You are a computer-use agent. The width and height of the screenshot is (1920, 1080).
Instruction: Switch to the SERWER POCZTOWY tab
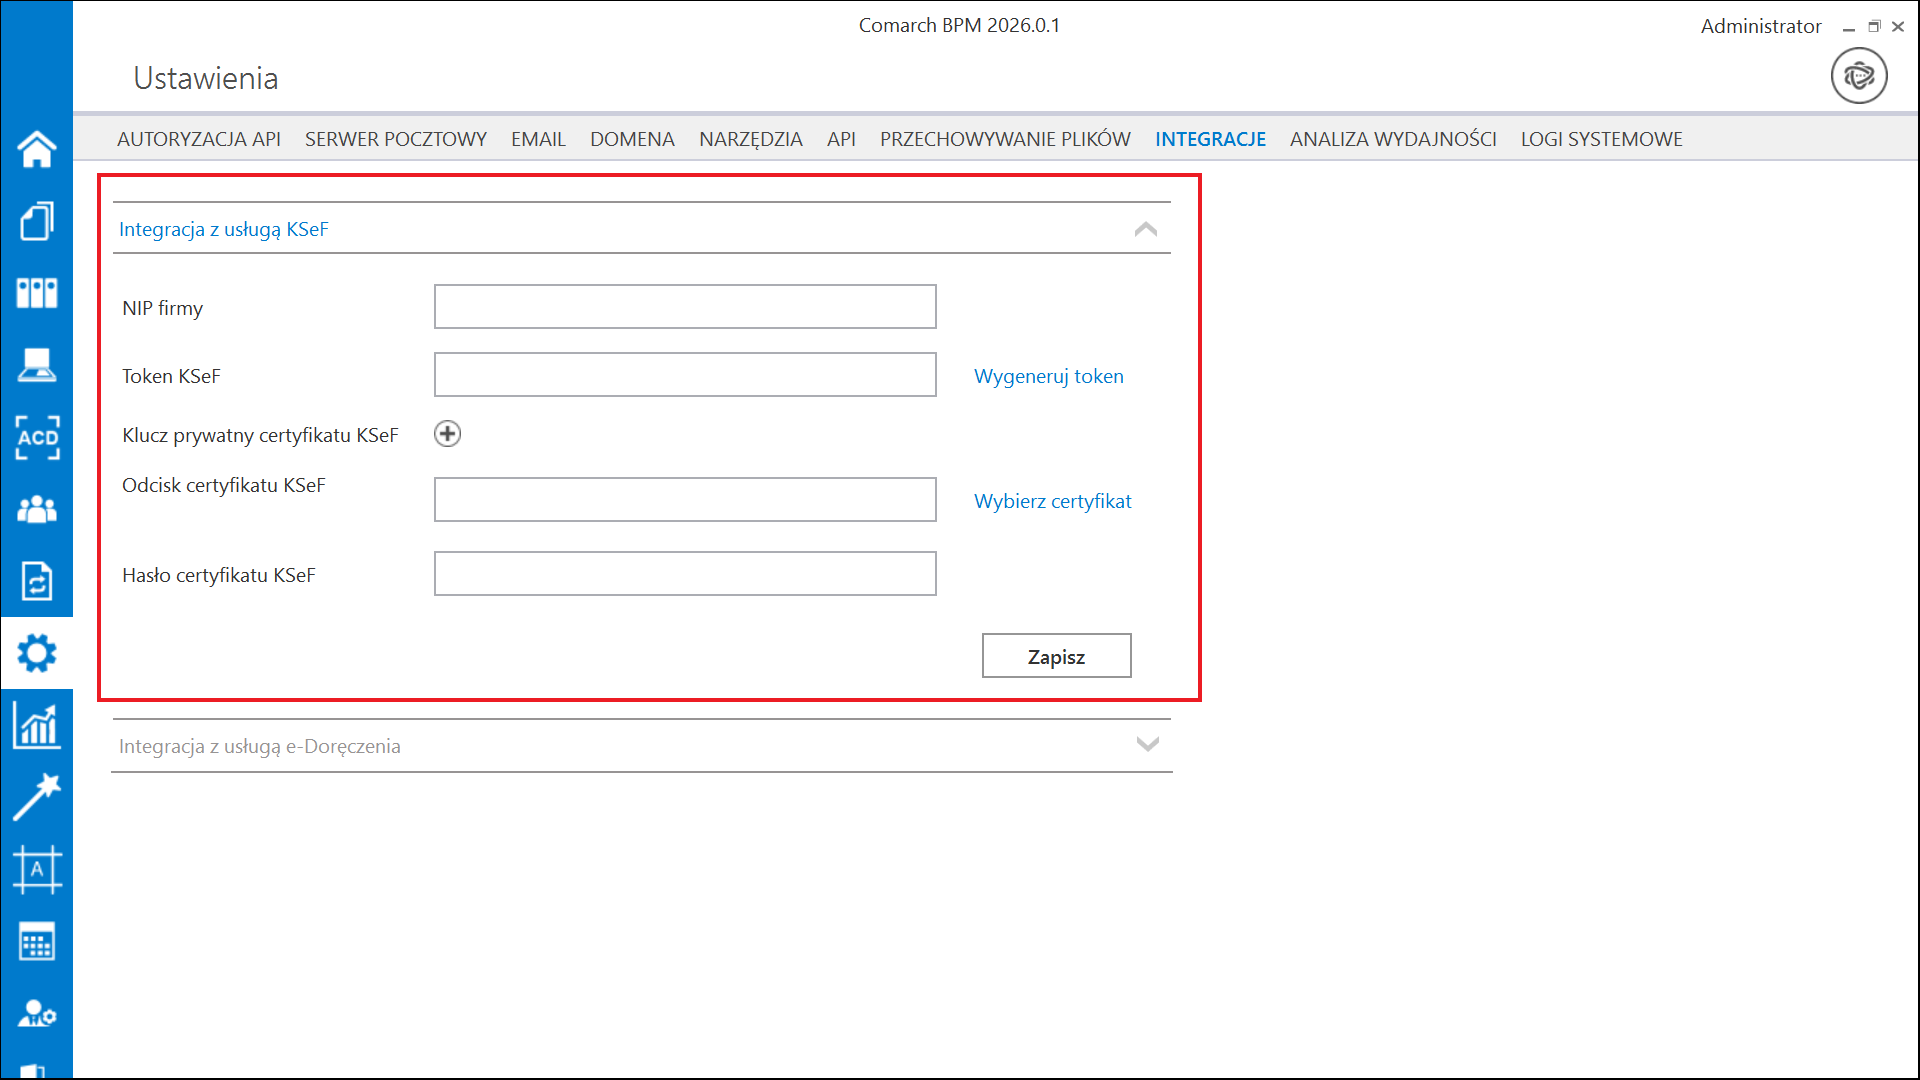395,139
